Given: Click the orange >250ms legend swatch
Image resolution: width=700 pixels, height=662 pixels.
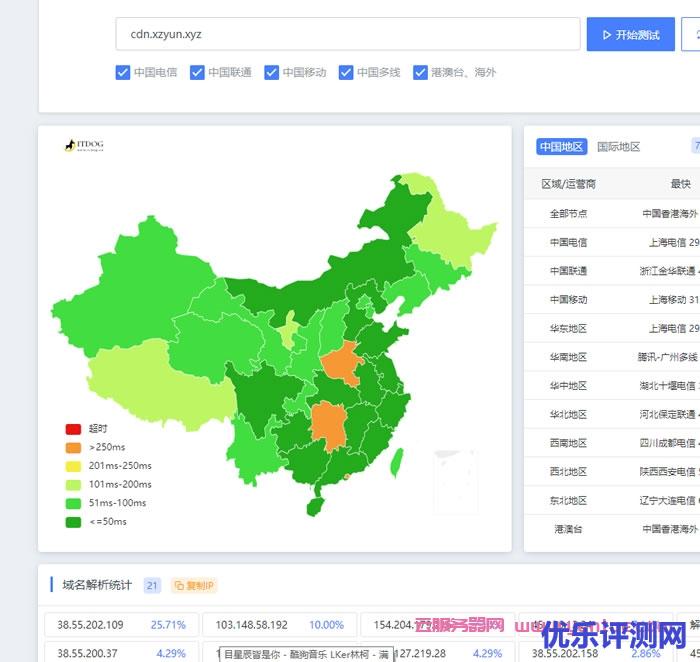Looking at the screenshot, I should [x=73, y=447].
